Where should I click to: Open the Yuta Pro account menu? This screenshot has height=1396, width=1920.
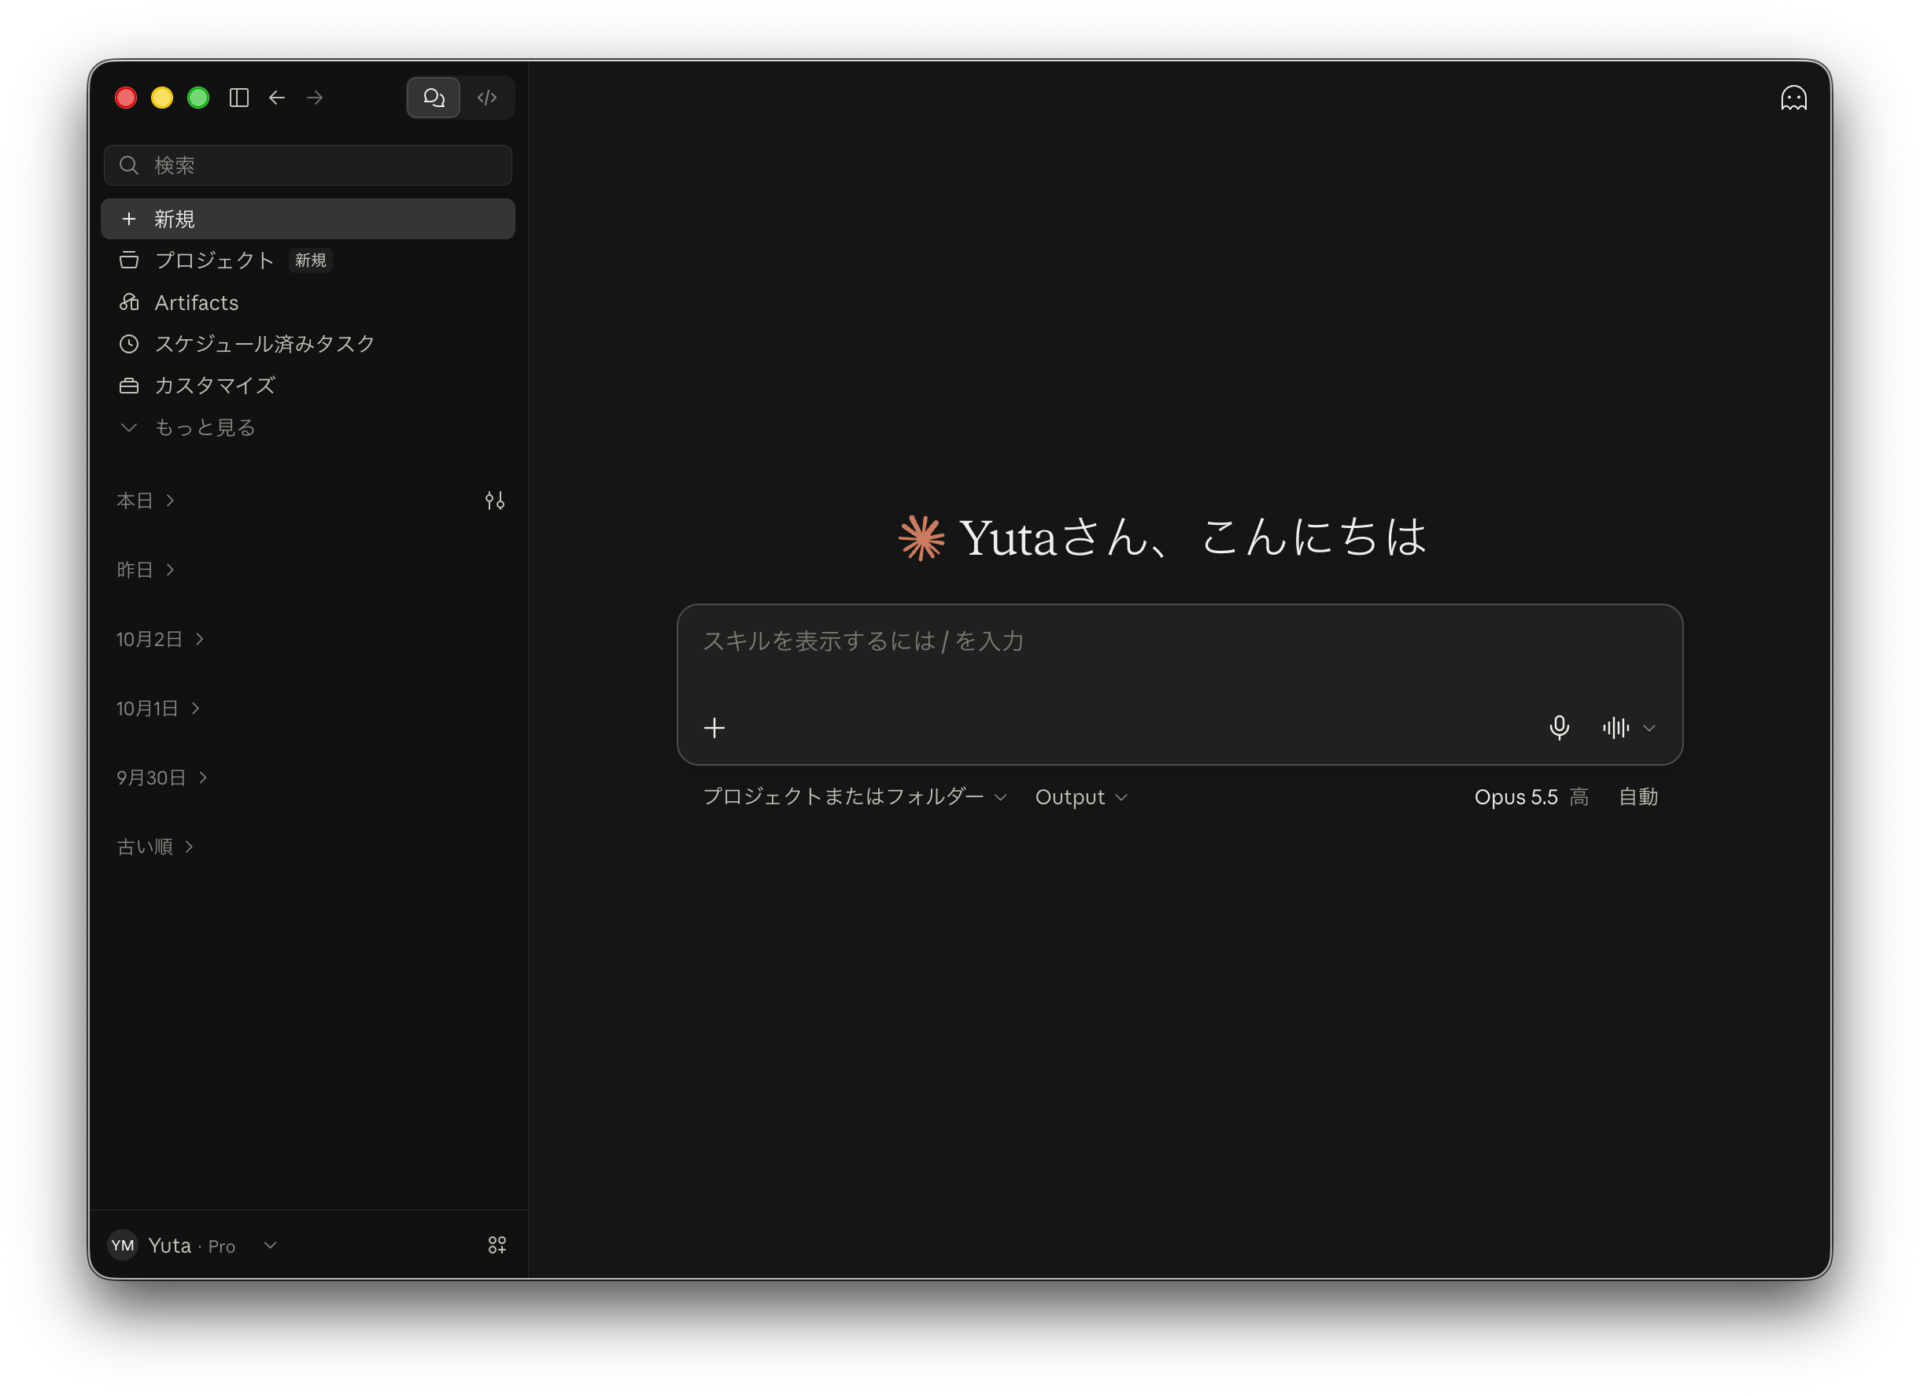pyautogui.click(x=193, y=1245)
